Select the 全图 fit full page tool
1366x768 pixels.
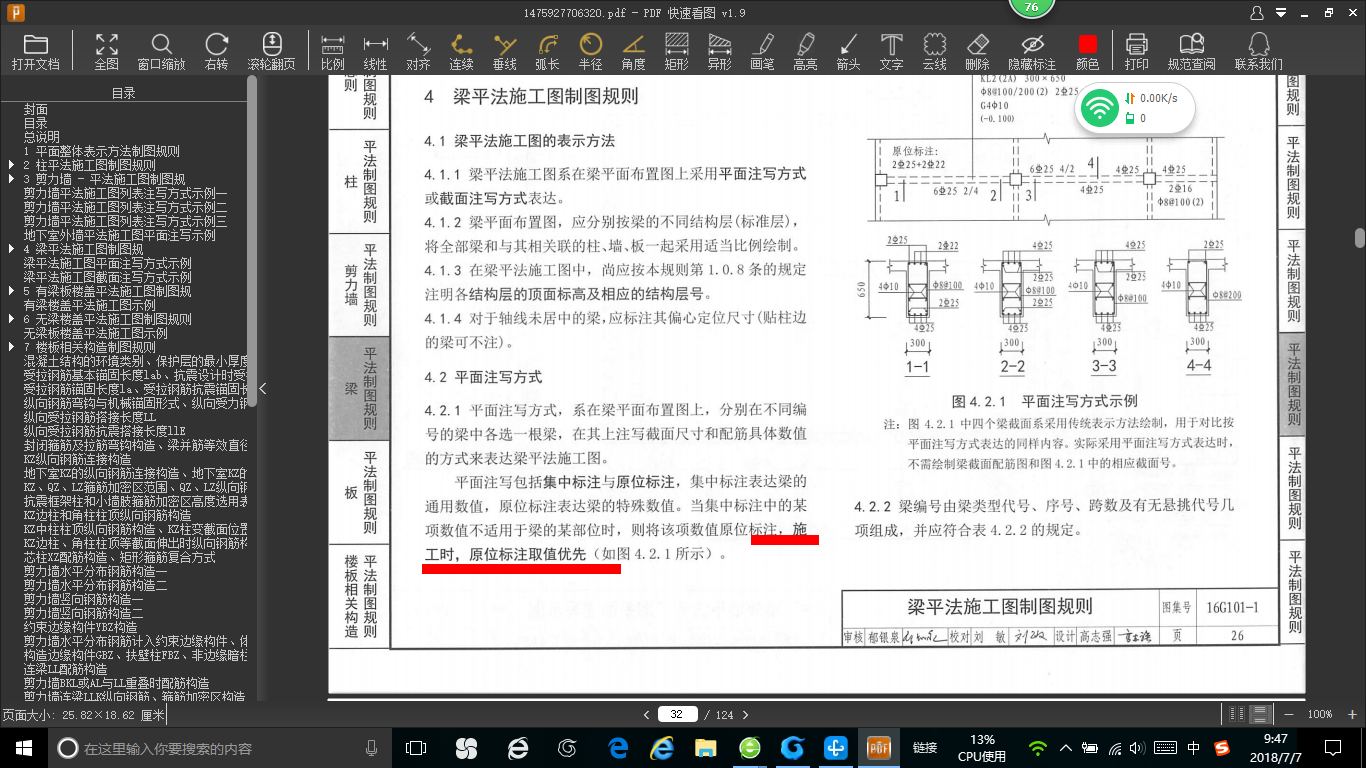point(107,52)
